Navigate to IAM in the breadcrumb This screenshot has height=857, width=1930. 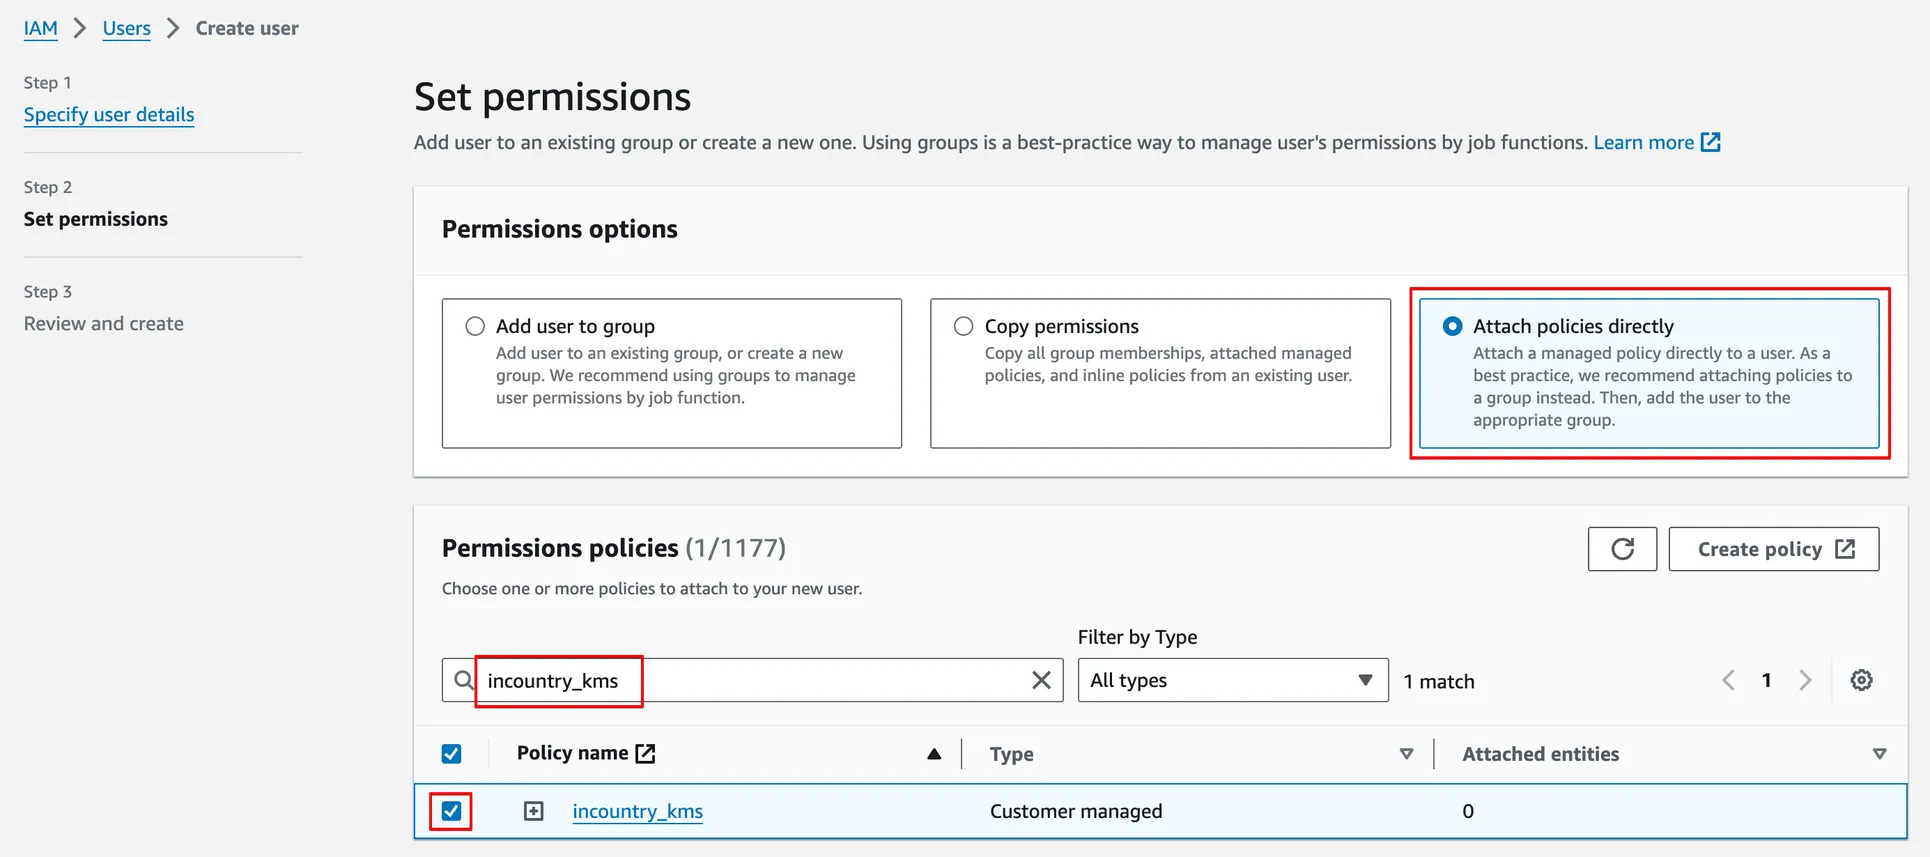point(40,28)
